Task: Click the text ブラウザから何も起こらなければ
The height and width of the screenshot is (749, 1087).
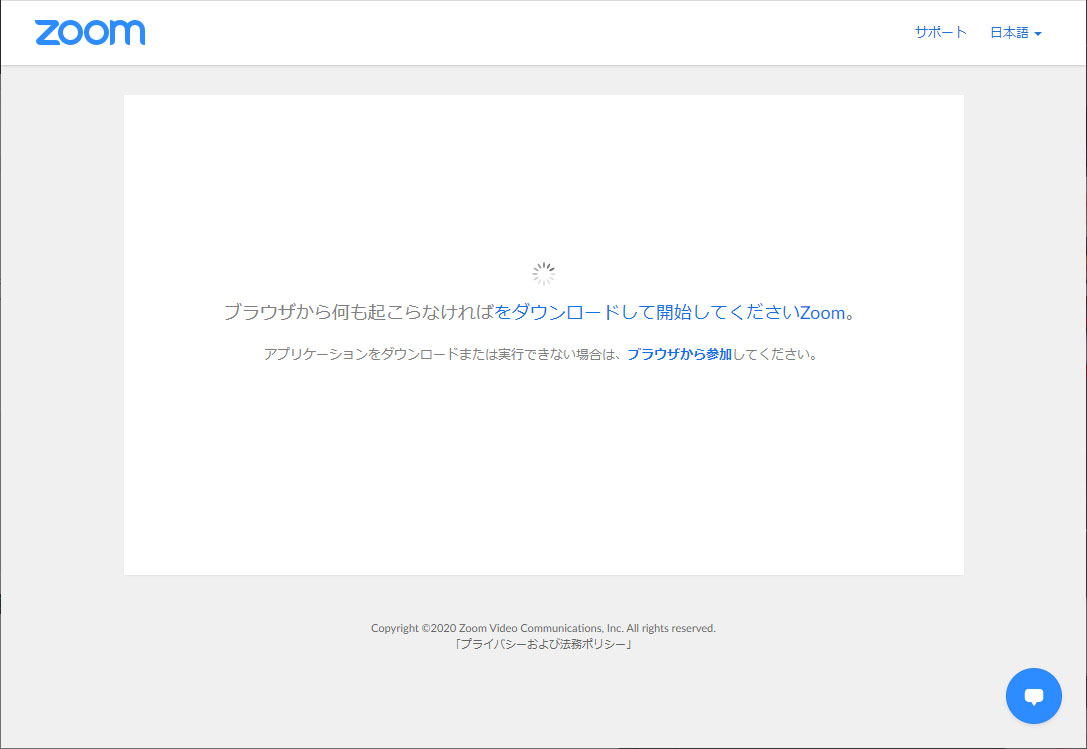Action: tap(358, 313)
